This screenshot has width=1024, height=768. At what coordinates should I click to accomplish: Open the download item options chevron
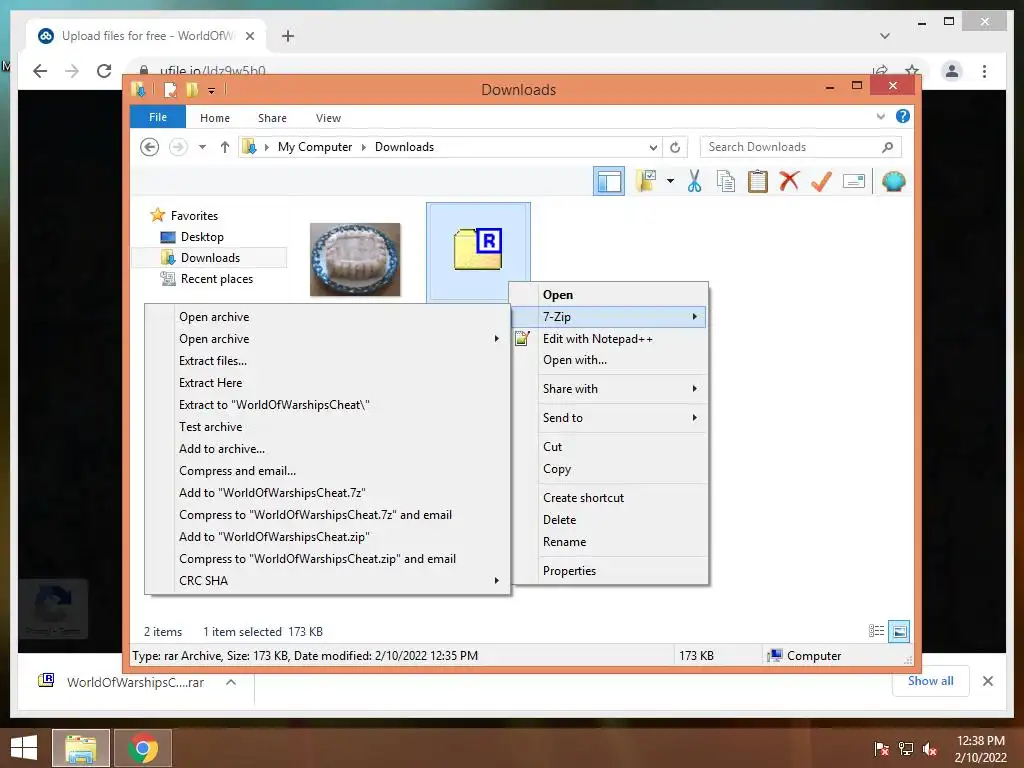pyautogui.click(x=231, y=682)
